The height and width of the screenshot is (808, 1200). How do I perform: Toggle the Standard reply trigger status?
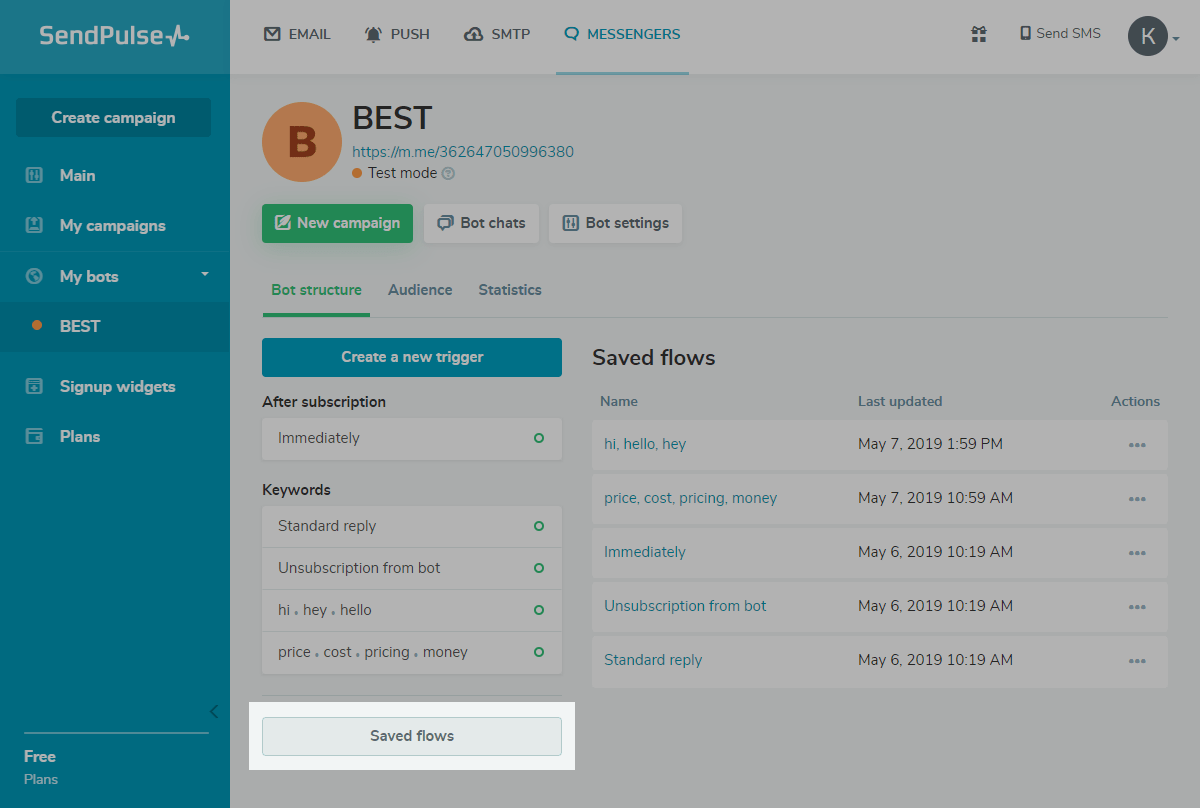(x=539, y=526)
